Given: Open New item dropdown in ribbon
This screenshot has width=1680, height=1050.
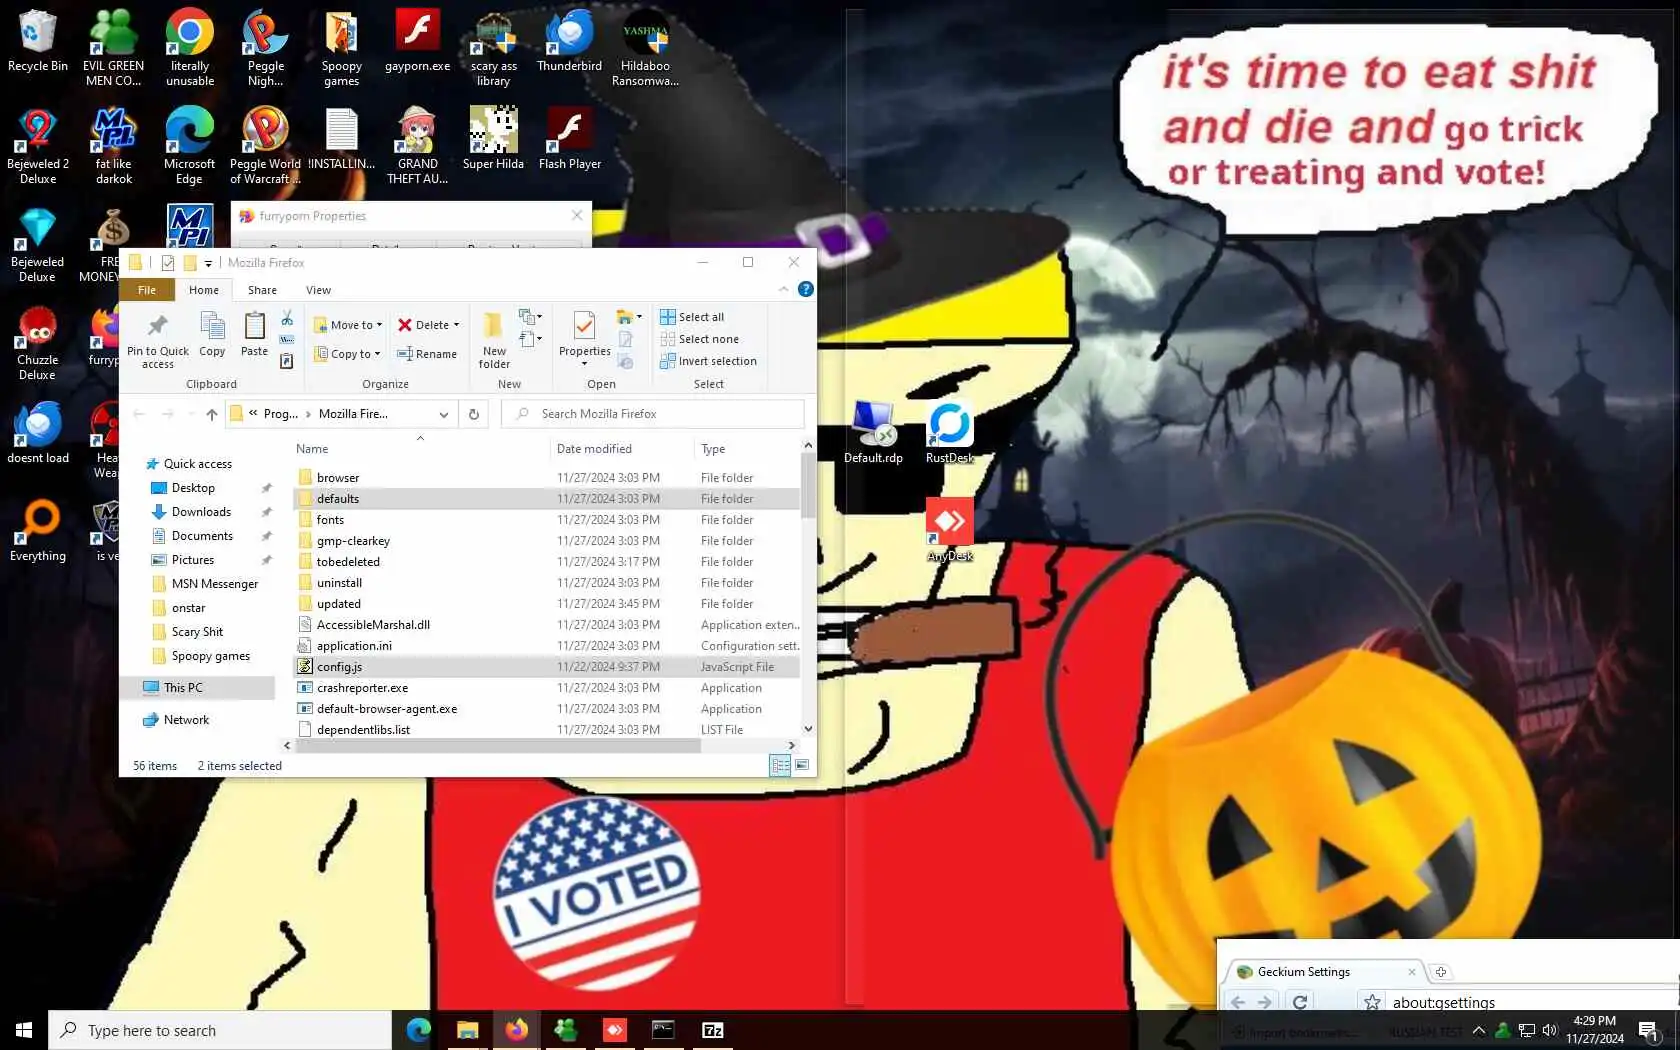Looking at the screenshot, I should [x=530, y=317].
